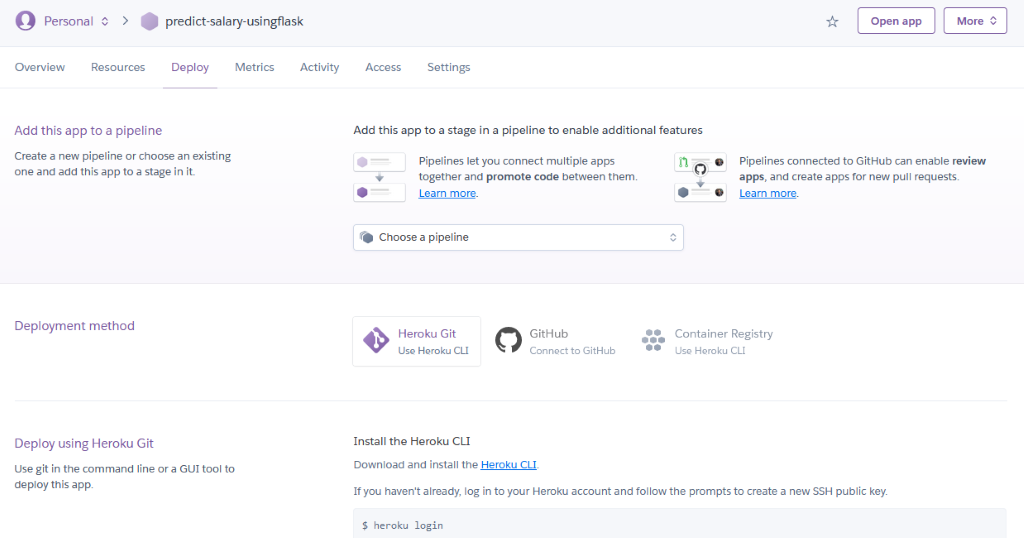This screenshot has width=1024, height=538.
Task: Open the Settings tab
Action: click(449, 67)
